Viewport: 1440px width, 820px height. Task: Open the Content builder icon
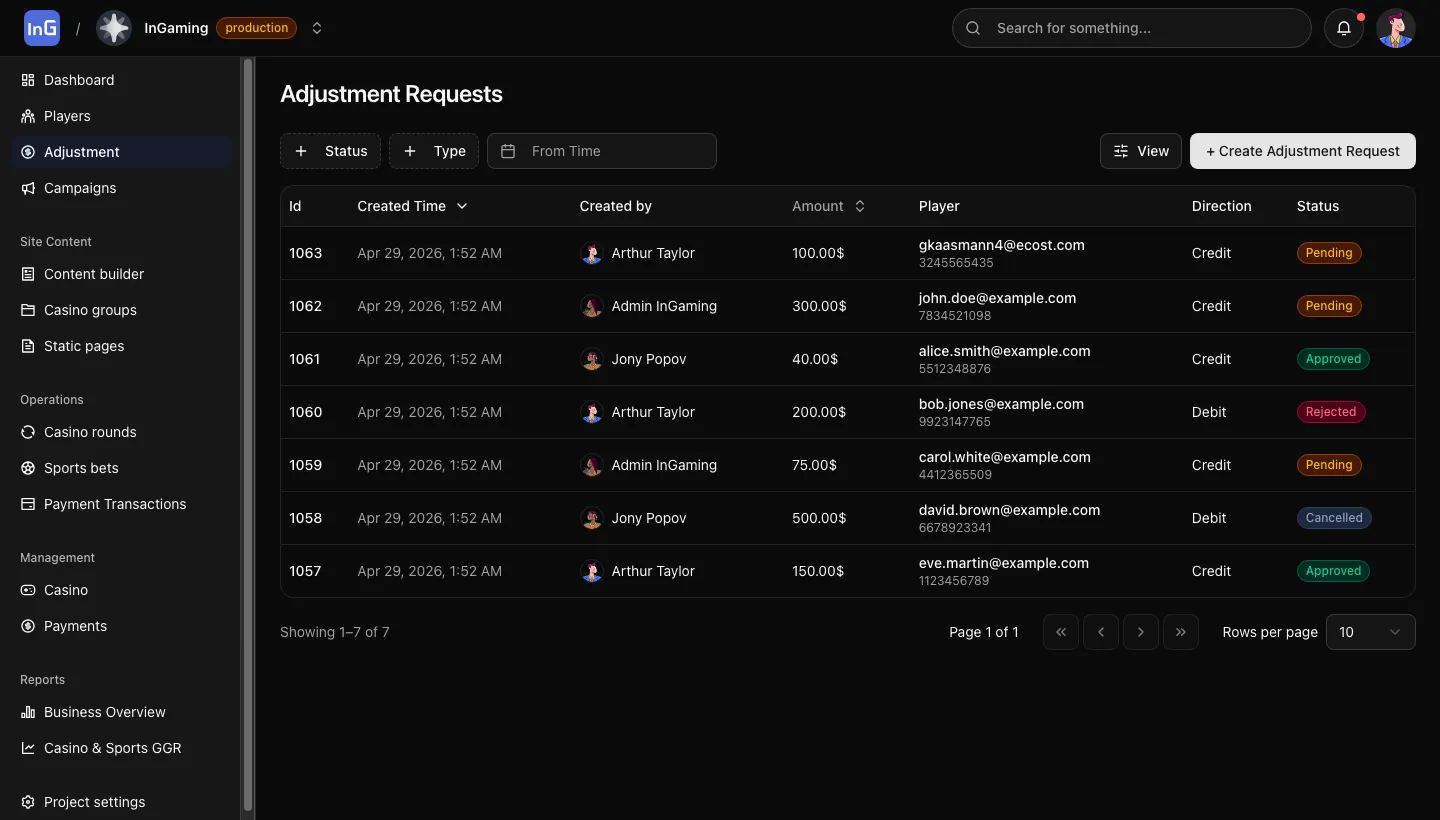[x=28, y=274]
